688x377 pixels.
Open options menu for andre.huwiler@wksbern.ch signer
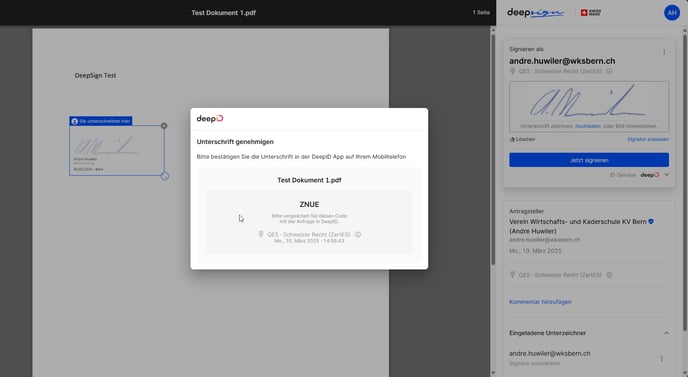click(x=662, y=359)
